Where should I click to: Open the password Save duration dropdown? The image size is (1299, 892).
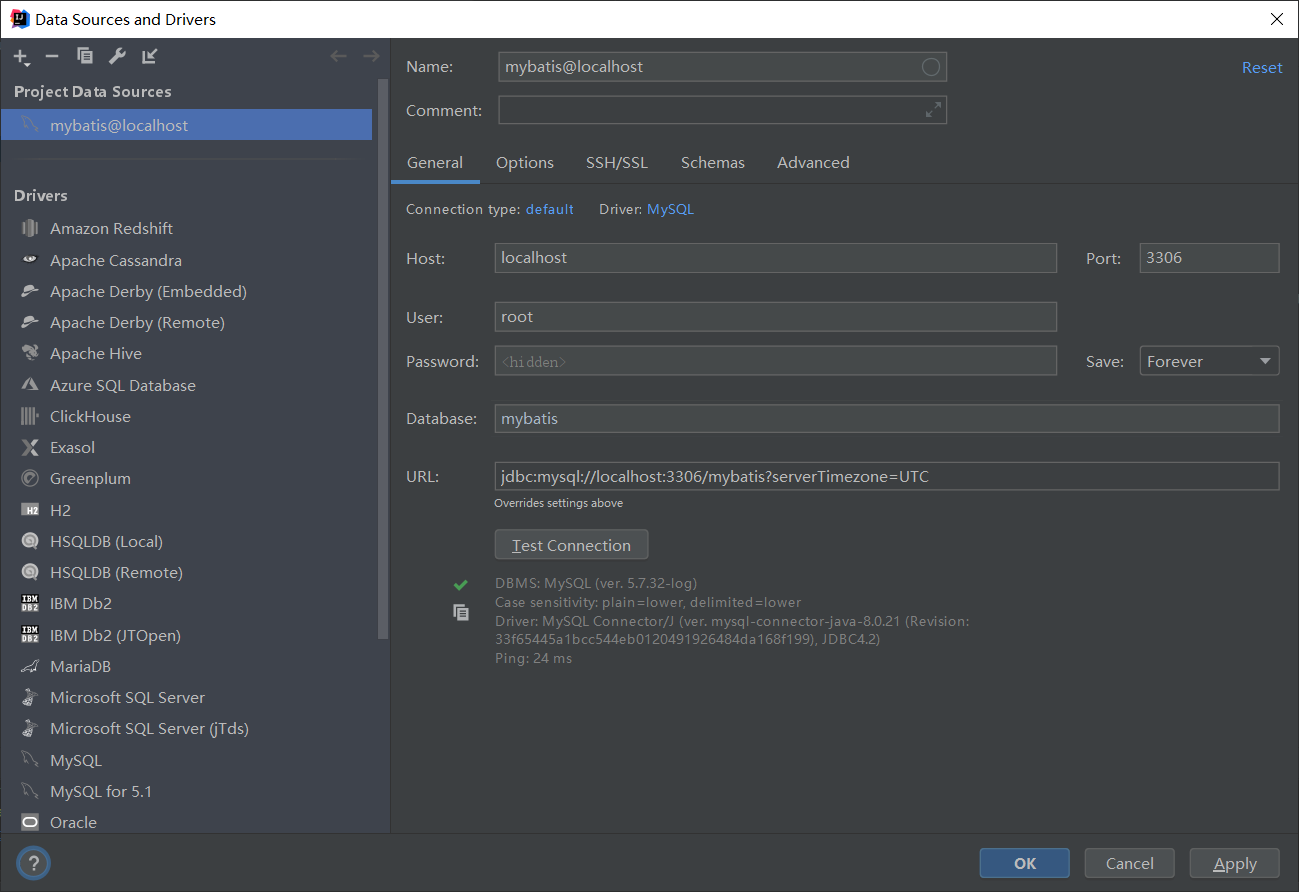click(x=1209, y=360)
